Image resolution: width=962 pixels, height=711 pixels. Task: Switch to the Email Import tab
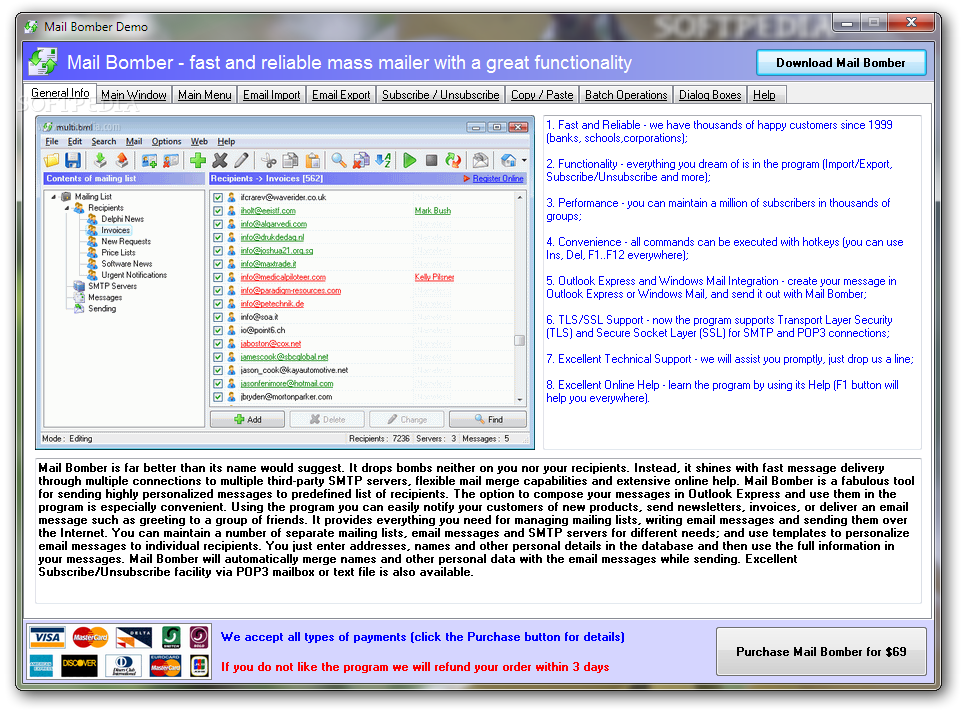[x=272, y=95]
